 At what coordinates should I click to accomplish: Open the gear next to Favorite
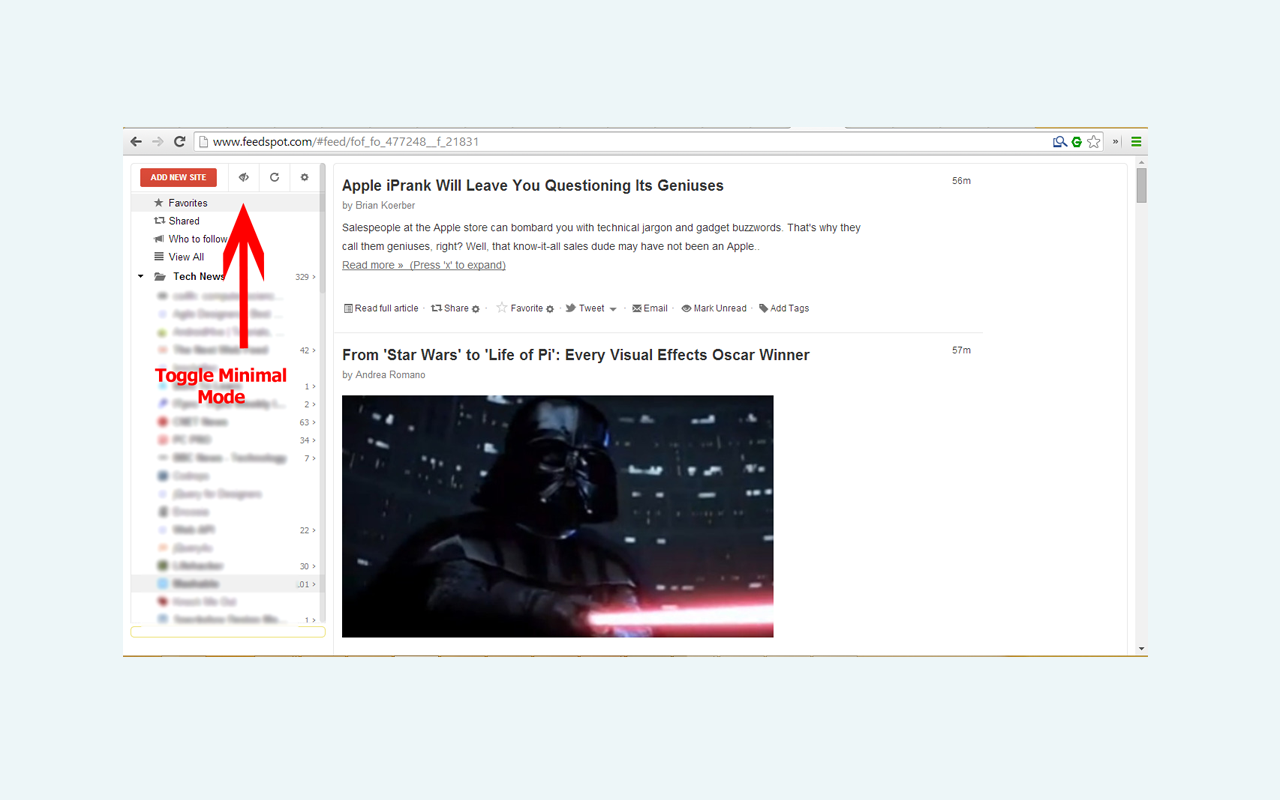(550, 309)
